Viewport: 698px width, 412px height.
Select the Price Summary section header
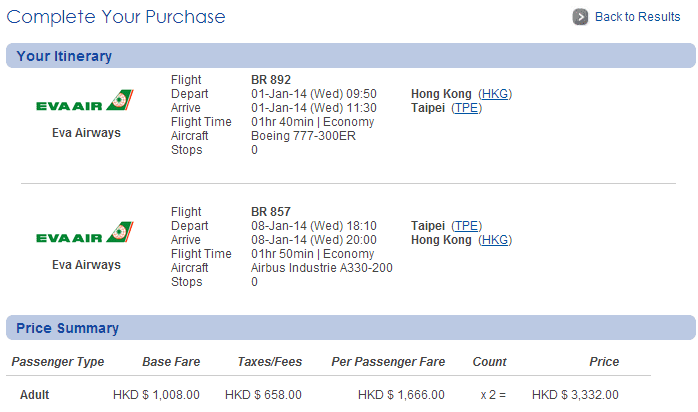[67, 328]
